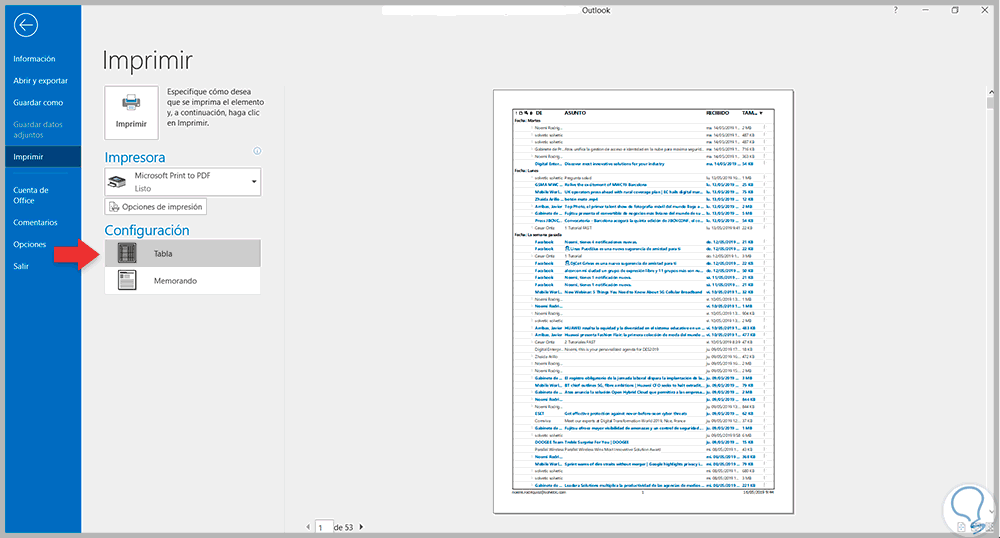
Task: Select the Tabla print style
Action: [183, 253]
